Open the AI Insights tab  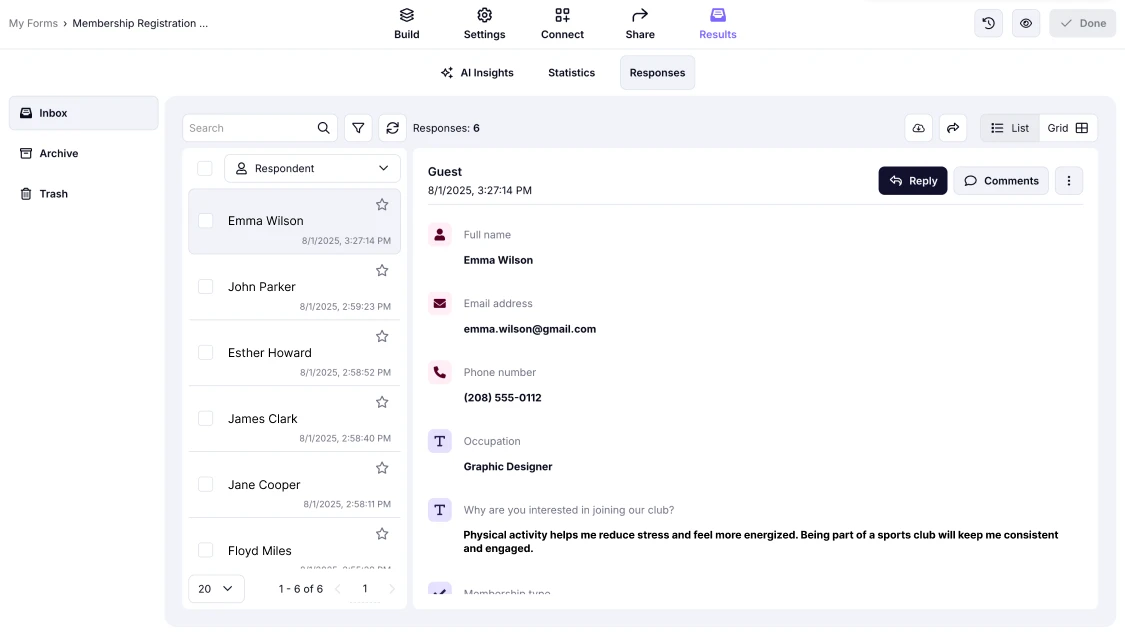click(x=478, y=72)
